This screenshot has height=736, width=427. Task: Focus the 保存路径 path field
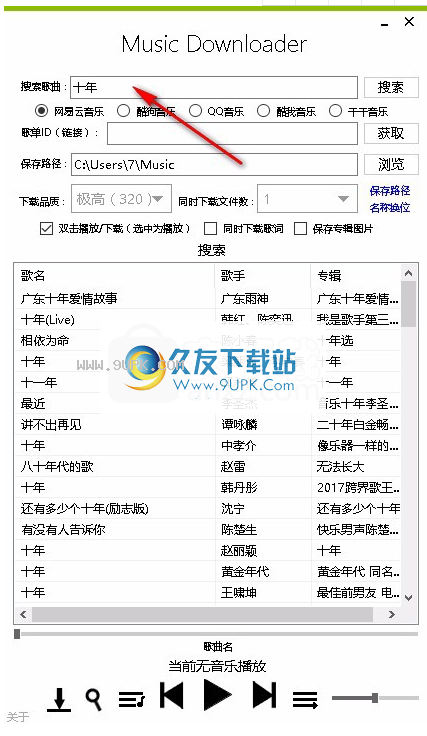pyautogui.click(x=214, y=164)
